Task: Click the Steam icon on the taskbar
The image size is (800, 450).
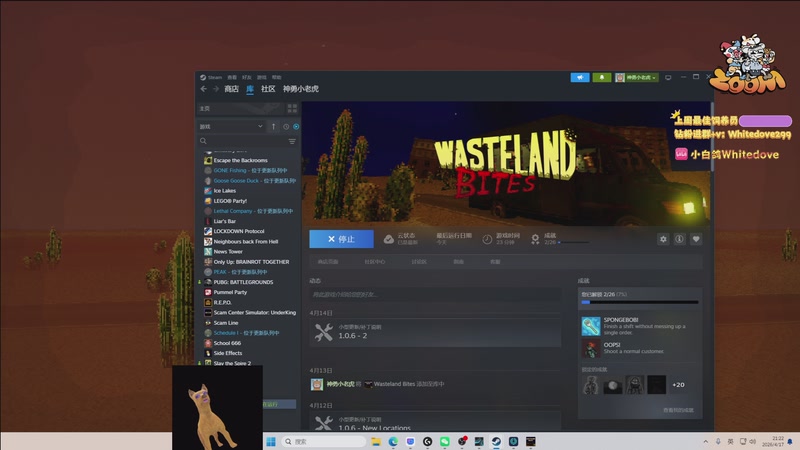Action: pyautogui.click(x=496, y=441)
